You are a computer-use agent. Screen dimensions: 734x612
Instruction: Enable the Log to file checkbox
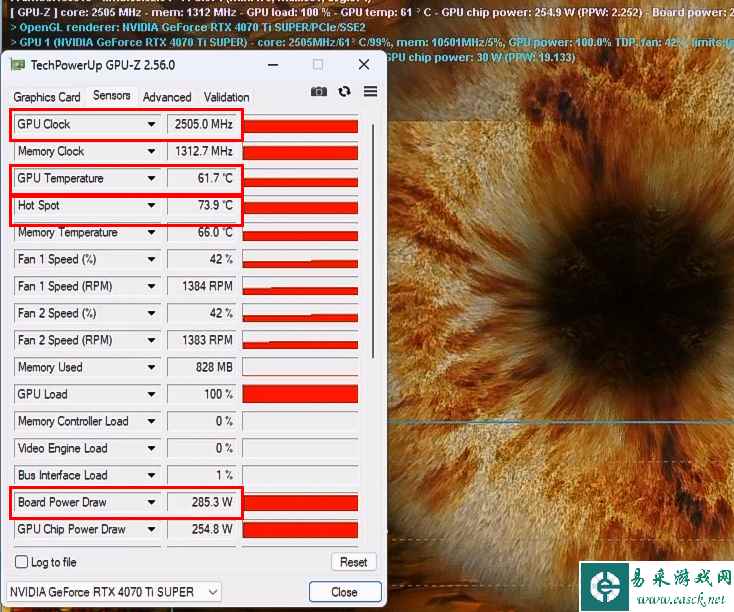point(22,562)
